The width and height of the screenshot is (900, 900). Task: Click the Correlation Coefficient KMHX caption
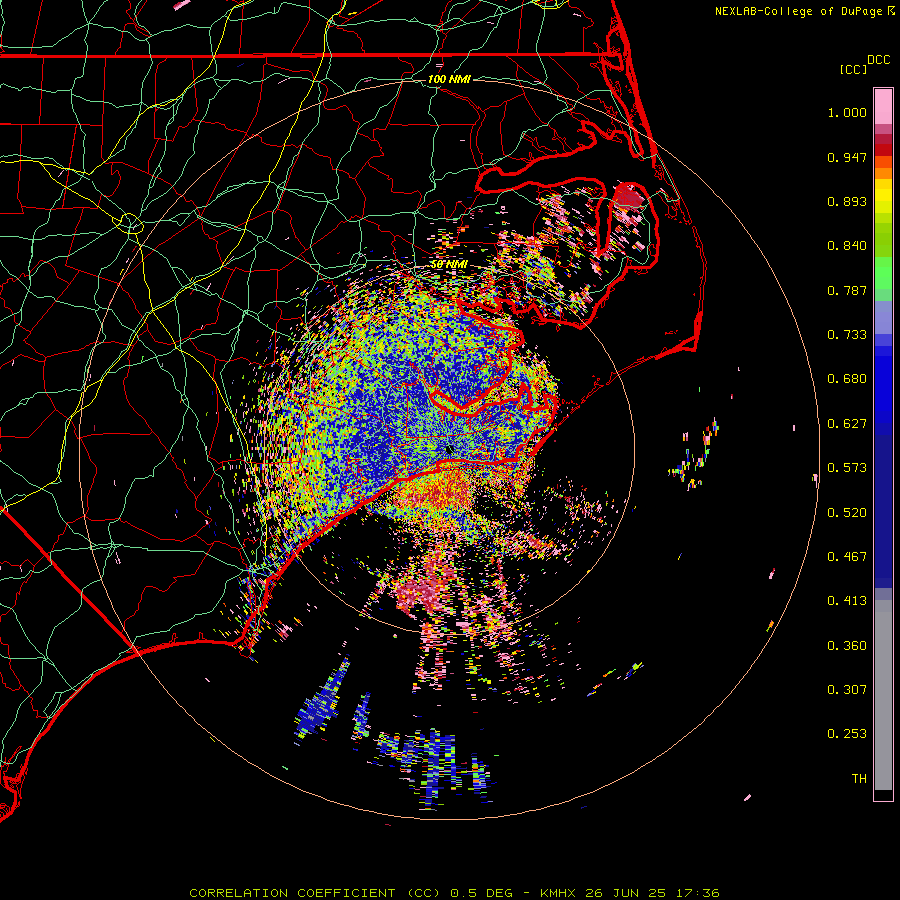coord(454,893)
